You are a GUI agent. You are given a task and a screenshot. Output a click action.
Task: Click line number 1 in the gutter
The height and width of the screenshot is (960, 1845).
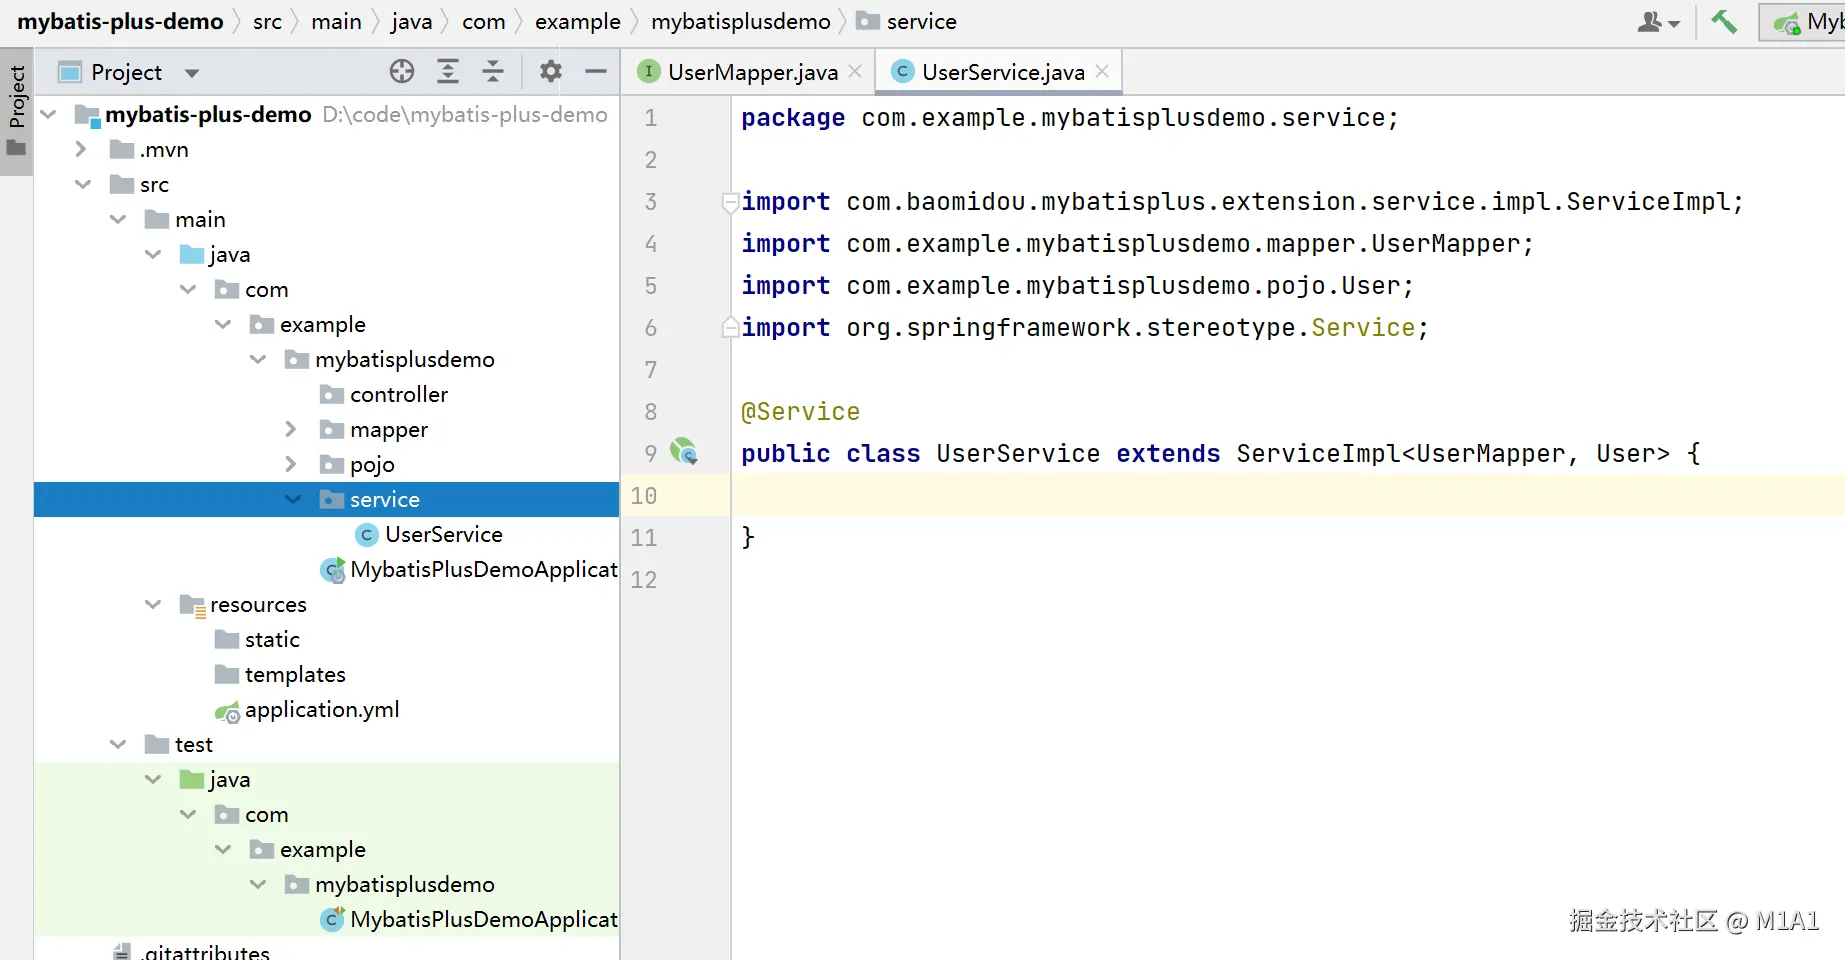pos(650,118)
